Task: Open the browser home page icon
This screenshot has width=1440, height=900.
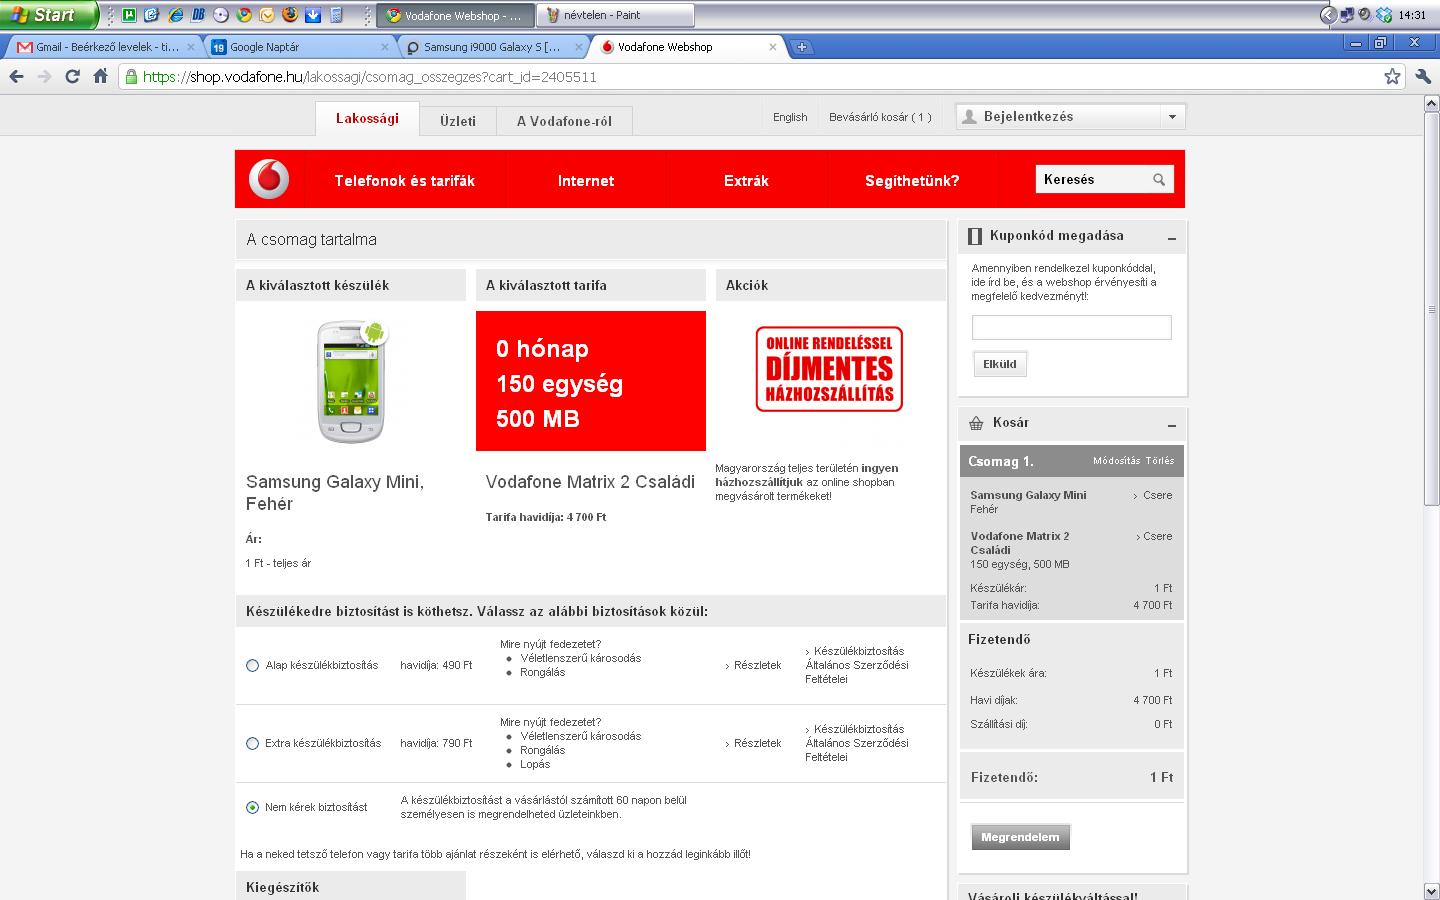Action: coord(100,76)
